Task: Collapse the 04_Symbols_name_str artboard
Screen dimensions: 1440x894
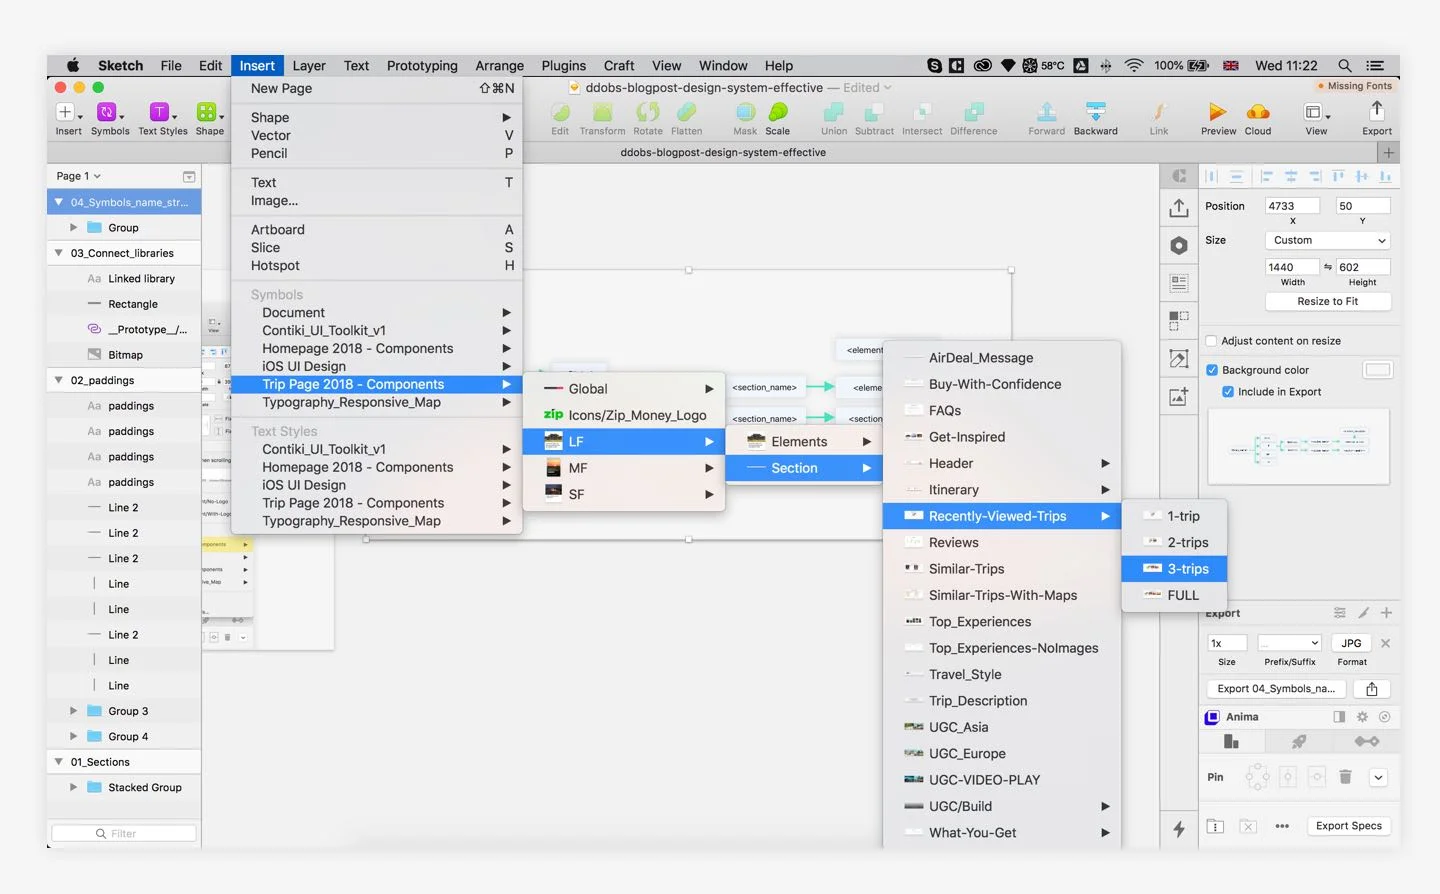Action: point(59,202)
